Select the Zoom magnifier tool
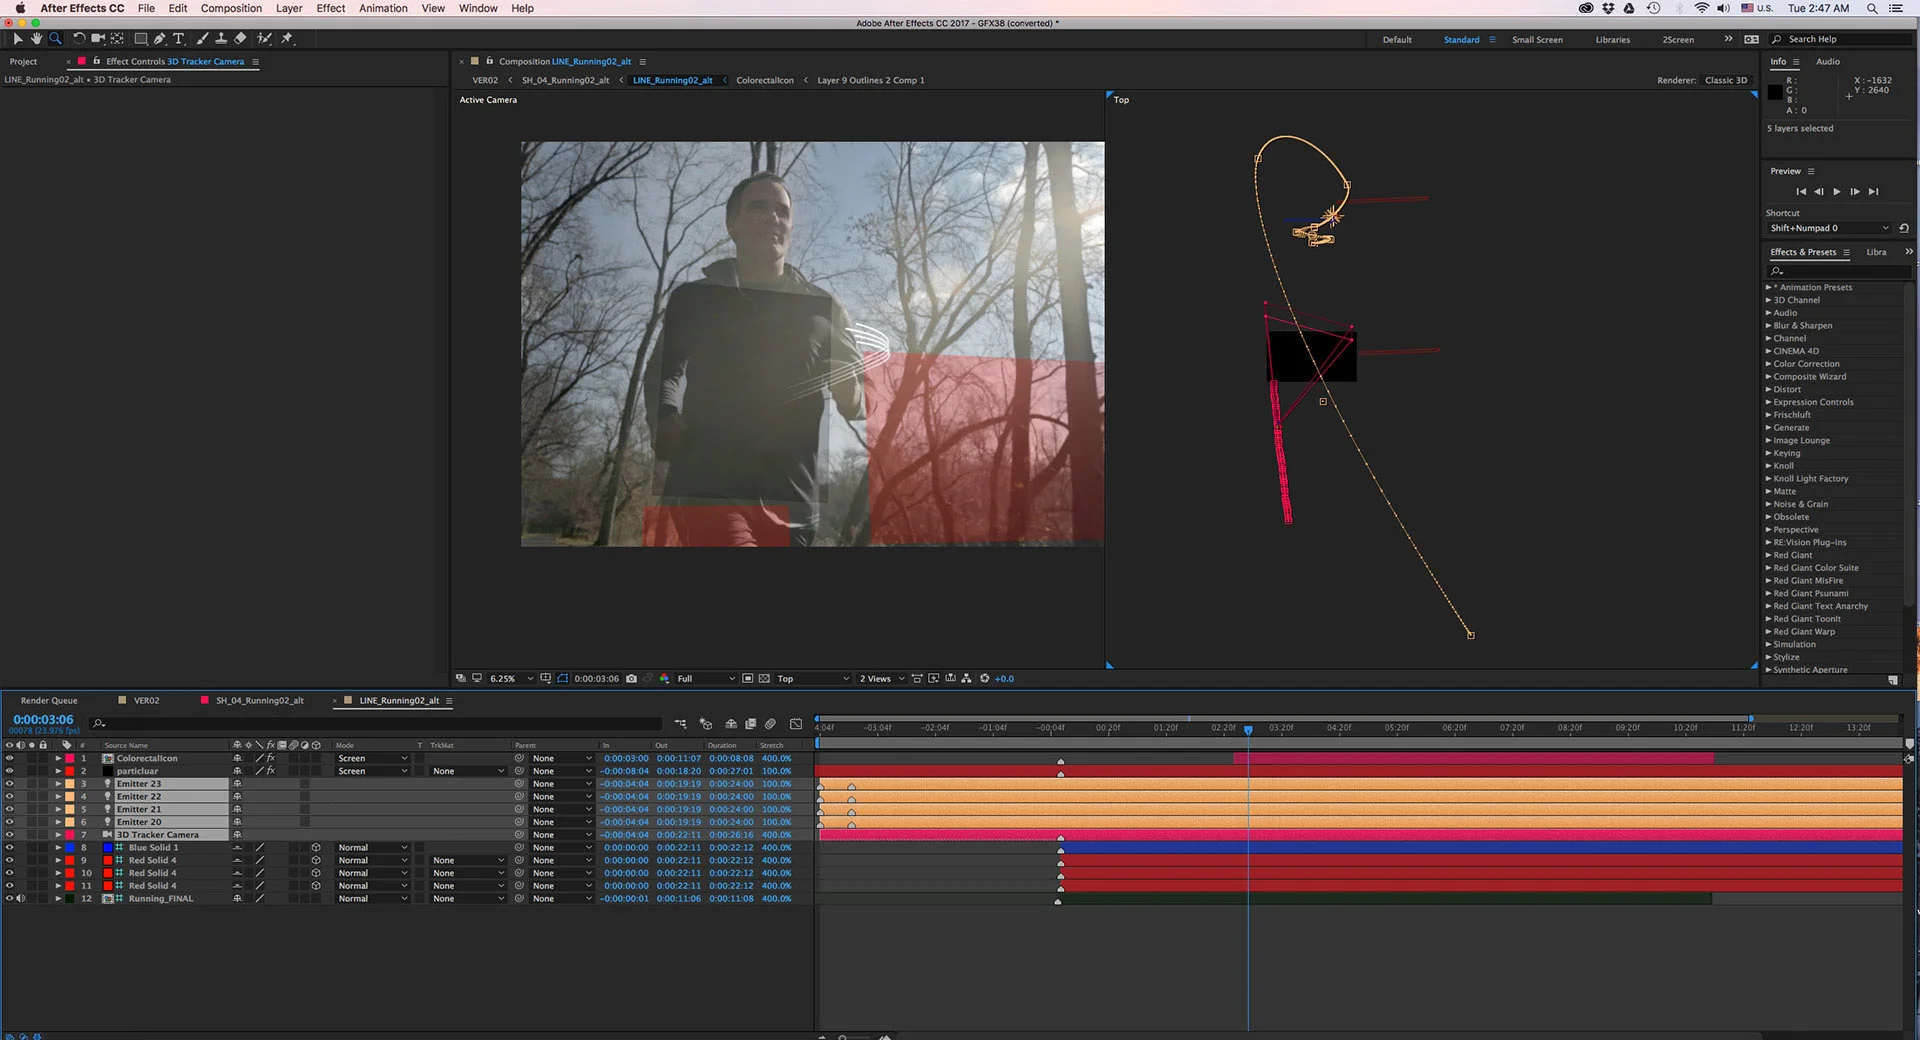Screen dimensions: 1920x1040 (55, 38)
